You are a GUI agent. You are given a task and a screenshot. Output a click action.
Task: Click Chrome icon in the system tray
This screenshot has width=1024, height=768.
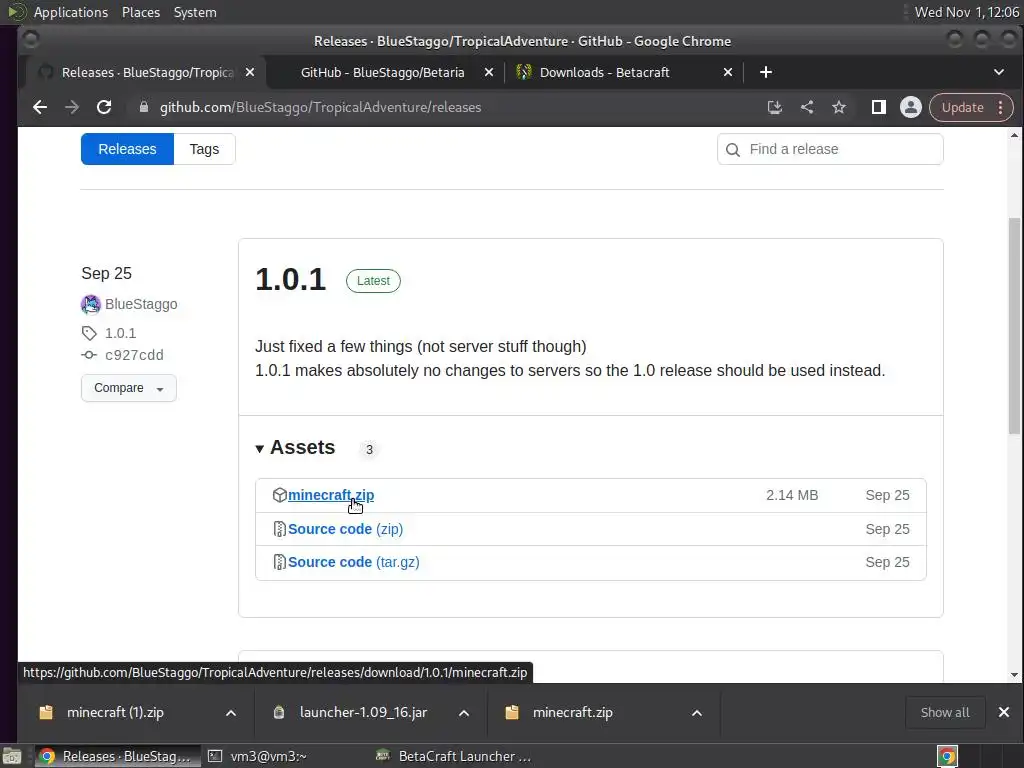point(947,756)
